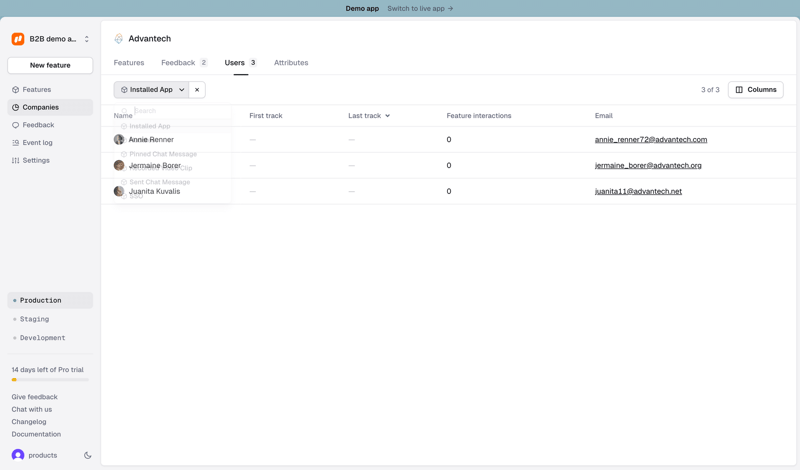Open Companies in the sidebar
The width and height of the screenshot is (800, 470).
point(50,107)
